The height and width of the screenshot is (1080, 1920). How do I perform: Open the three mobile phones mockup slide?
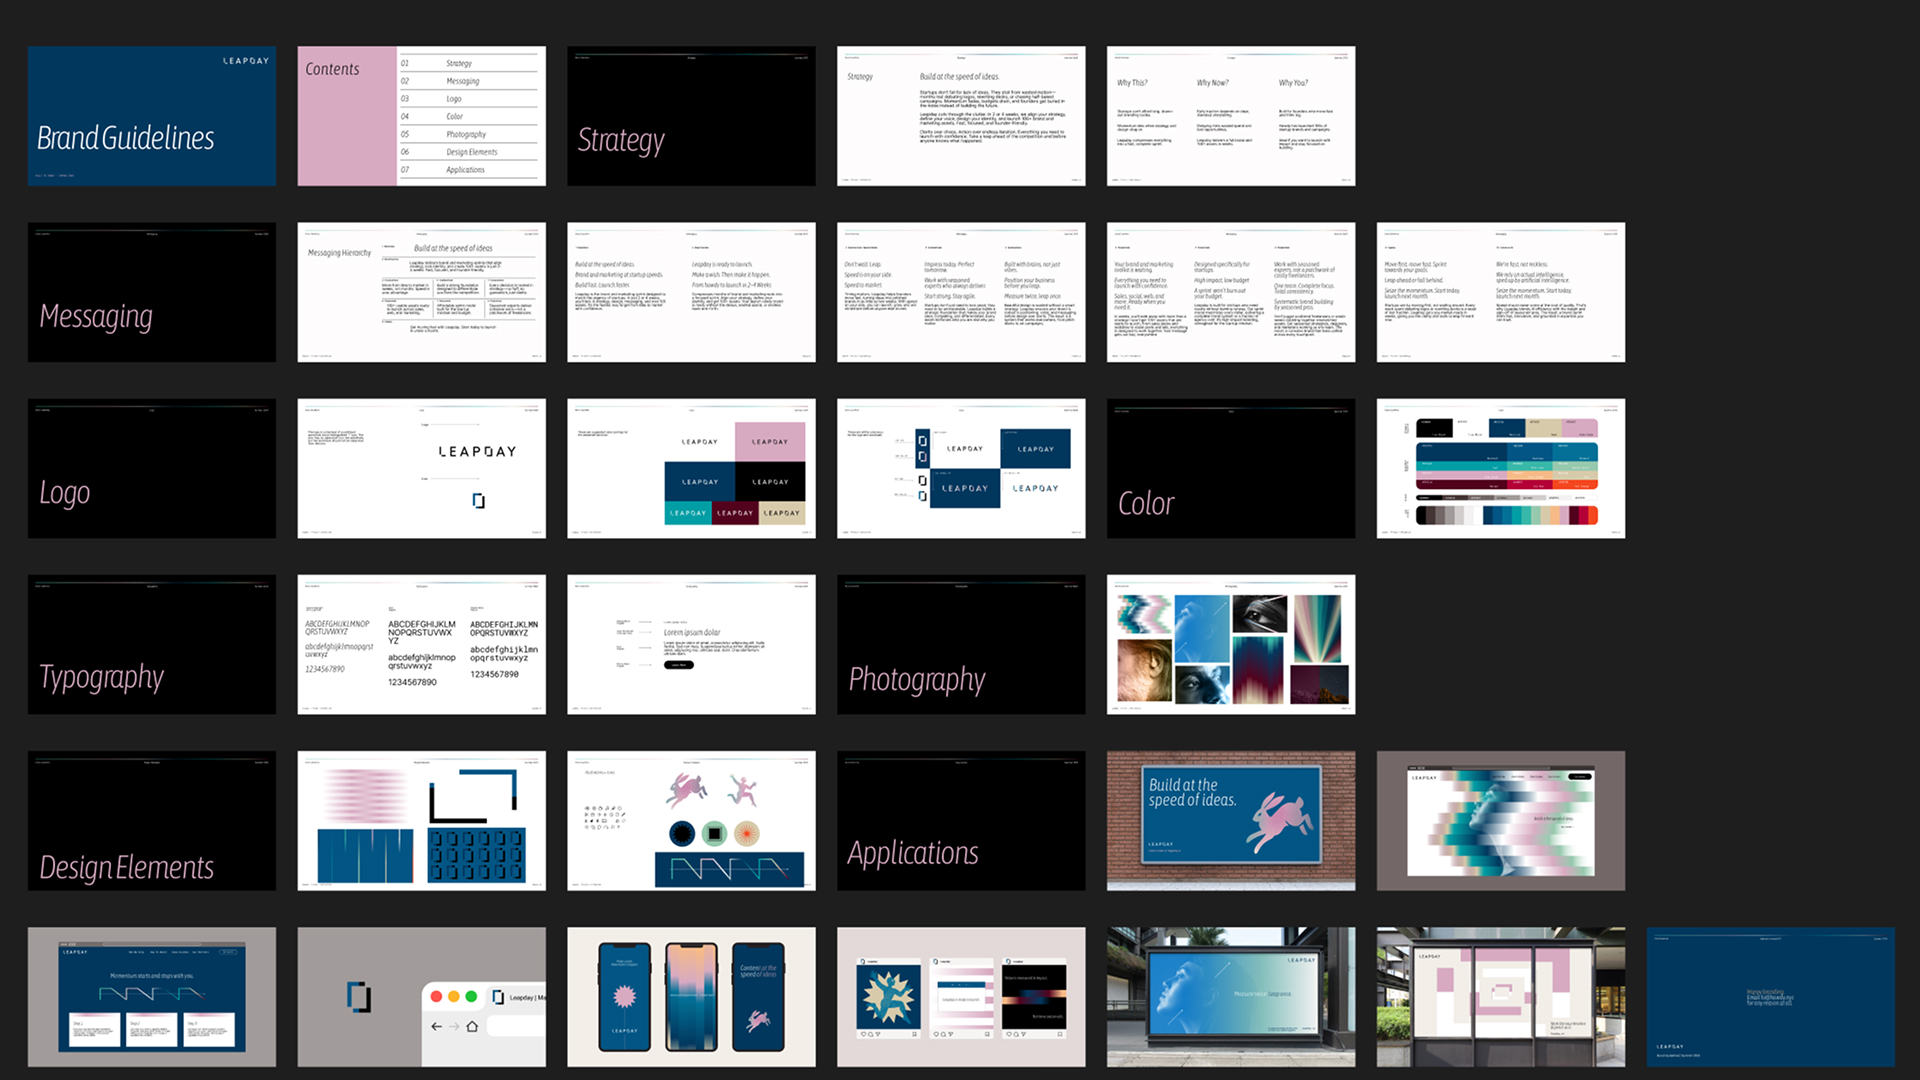tap(691, 996)
